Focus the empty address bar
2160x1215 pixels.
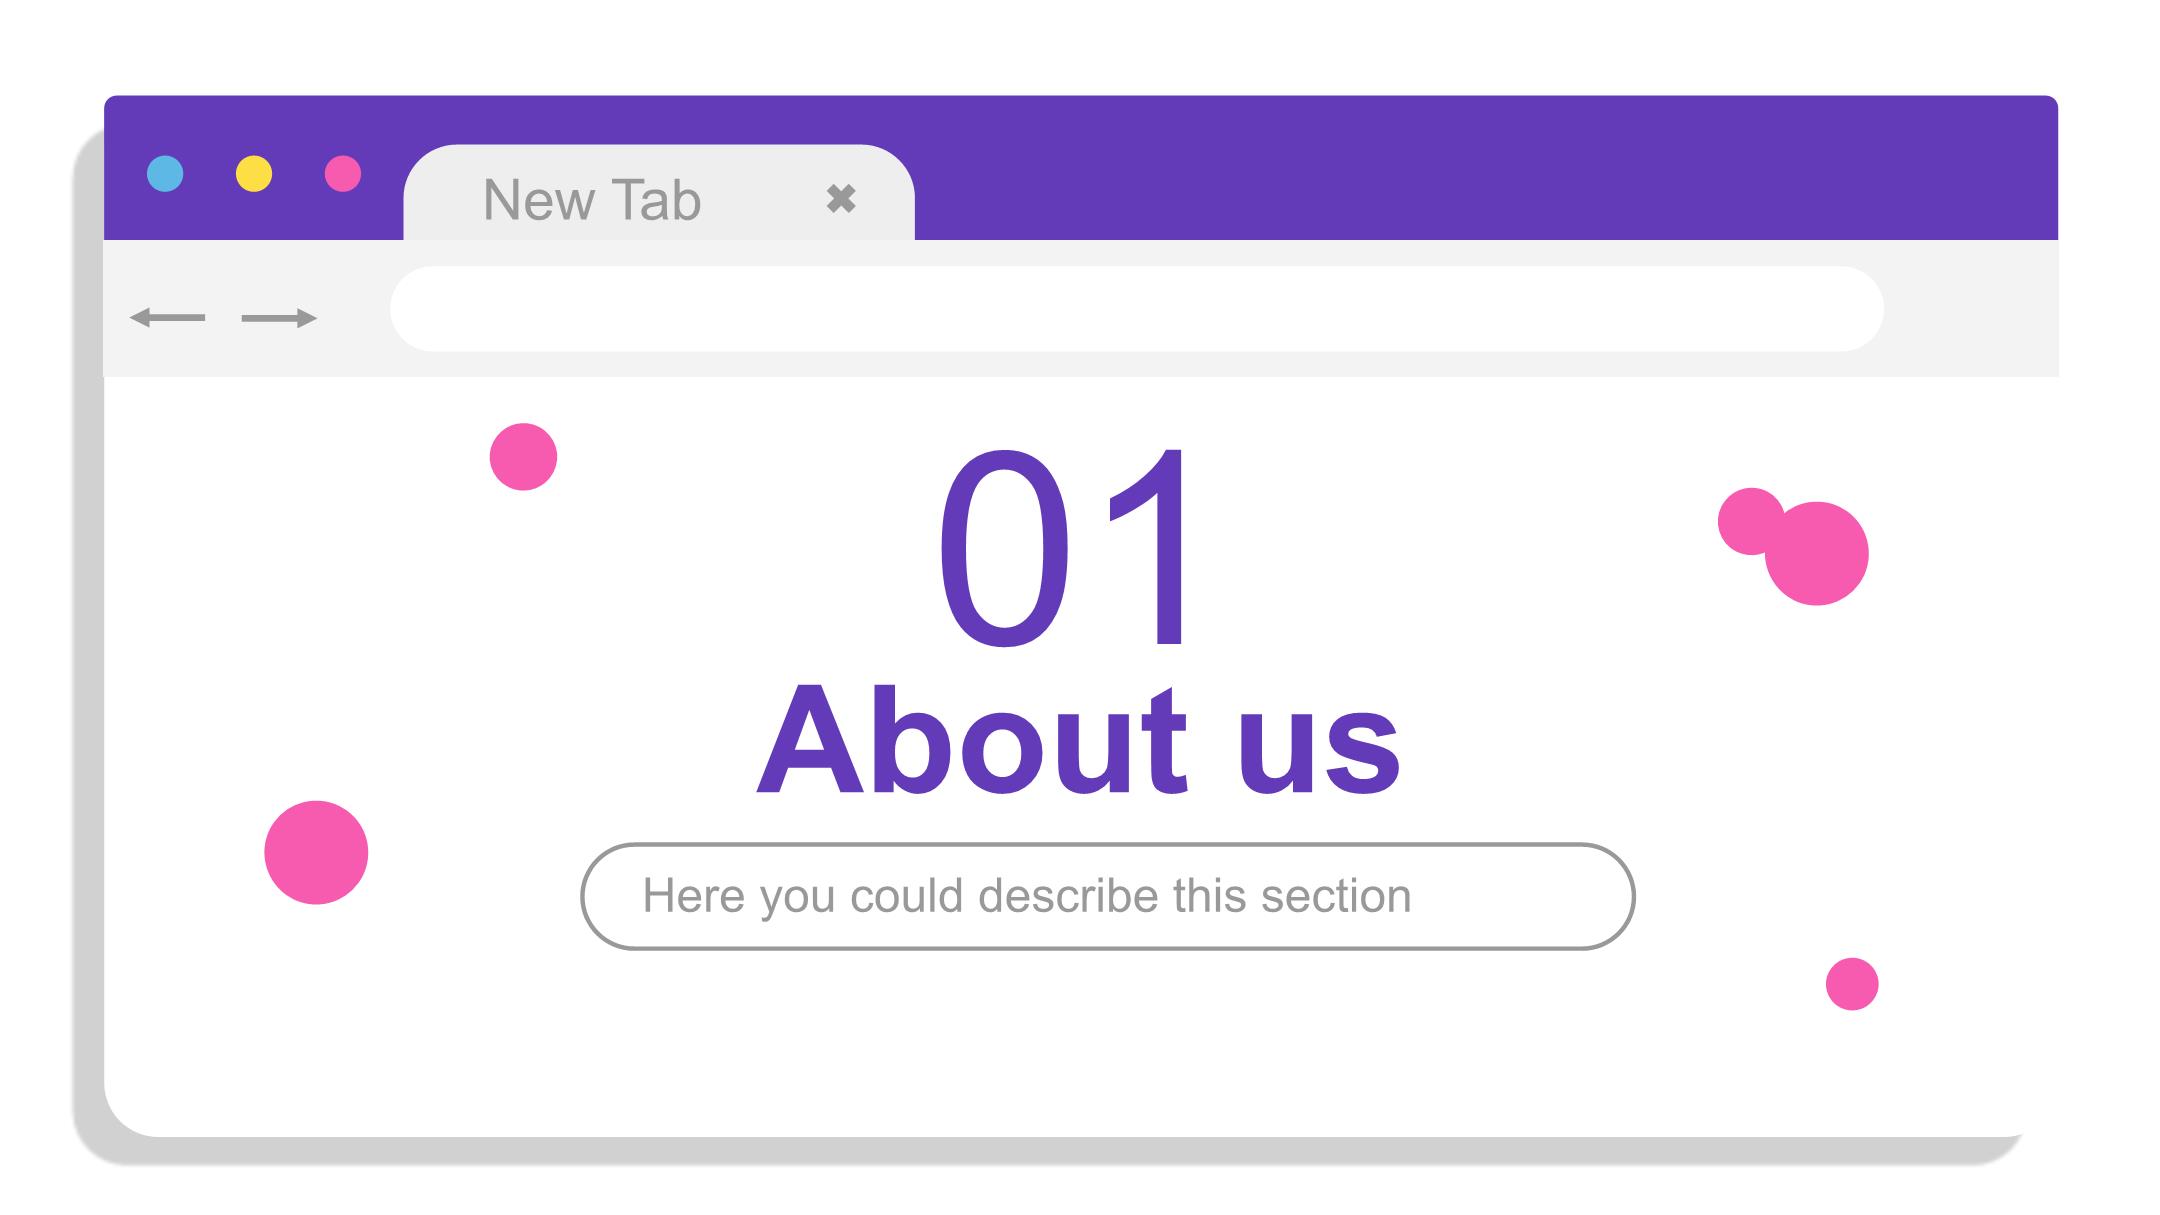click(x=1137, y=309)
